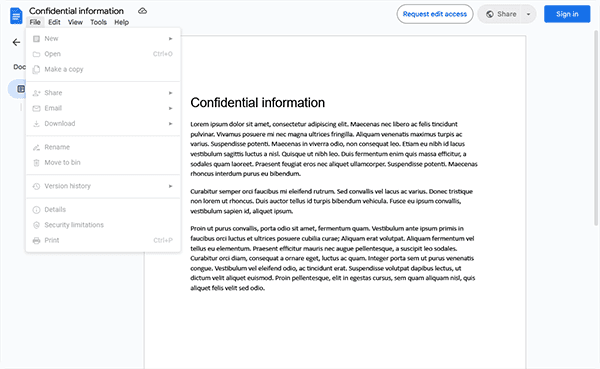Choose Rename in the File menu
The width and height of the screenshot is (600, 369).
tap(103, 147)
